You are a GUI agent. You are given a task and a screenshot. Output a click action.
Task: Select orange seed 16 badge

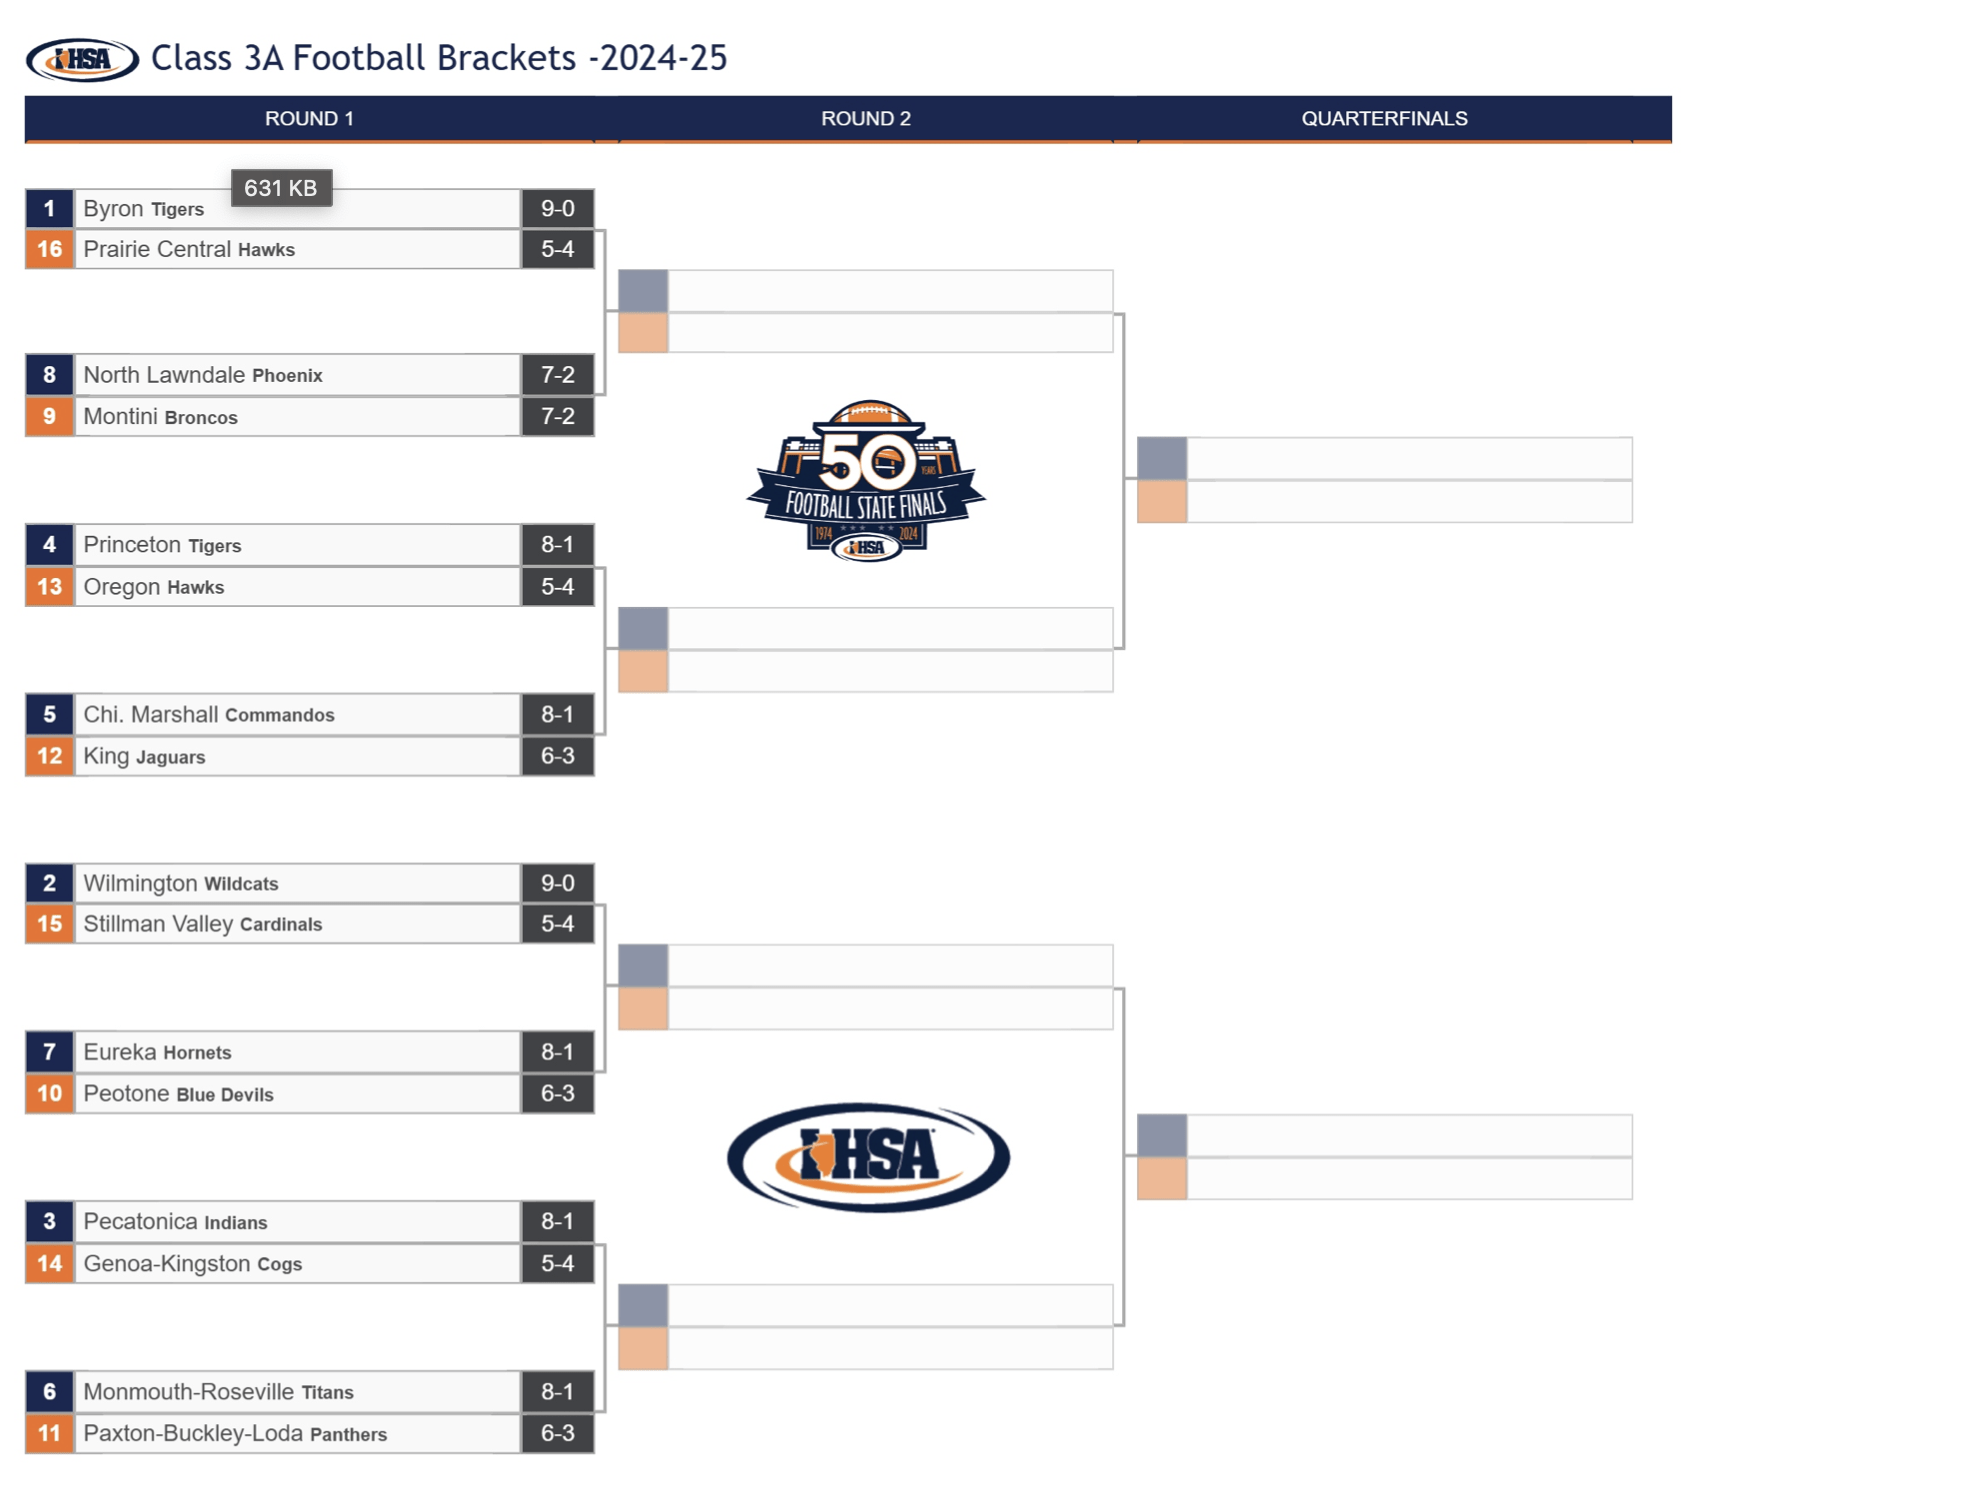click(x=49, y=249)
